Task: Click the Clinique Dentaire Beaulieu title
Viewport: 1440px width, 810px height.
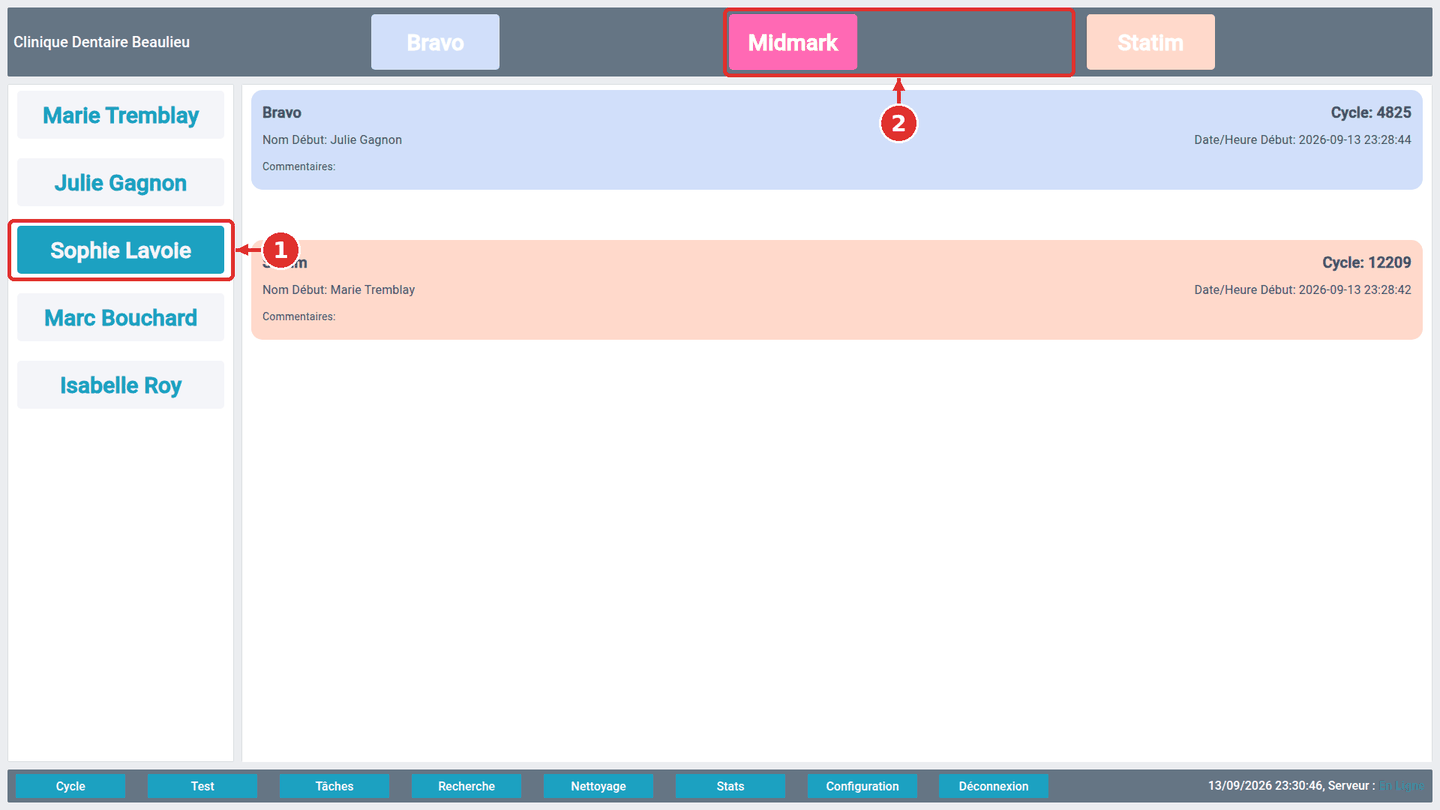Action: [x=102, y=42]
